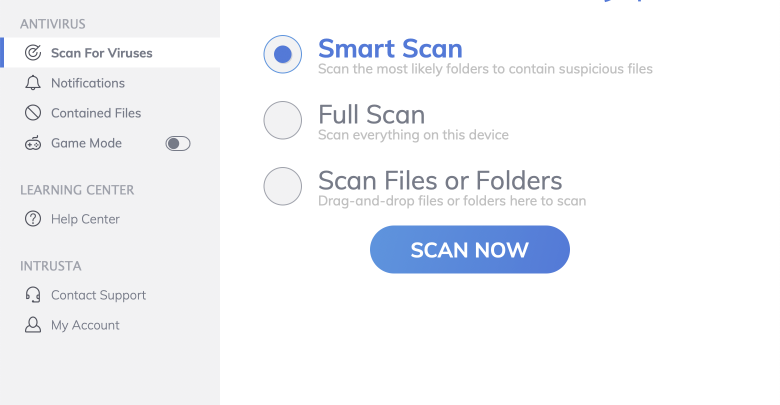Pick the Scan Files or Folders radio button
Viewport: 780px width, 405px height.
coord(282,186)
